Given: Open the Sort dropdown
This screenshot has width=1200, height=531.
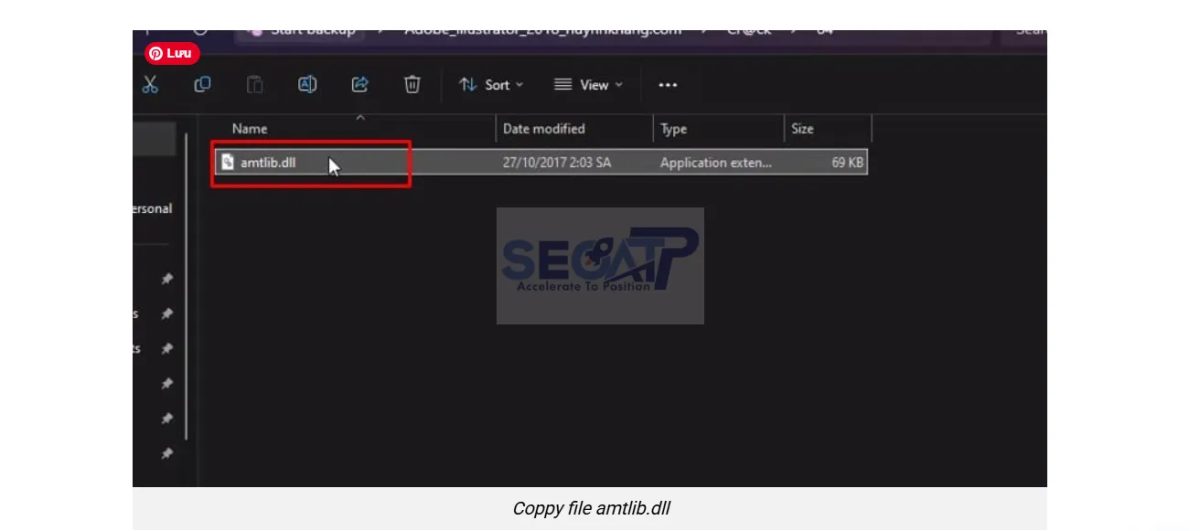Looking at the screenshot, I should click(491, 85).
